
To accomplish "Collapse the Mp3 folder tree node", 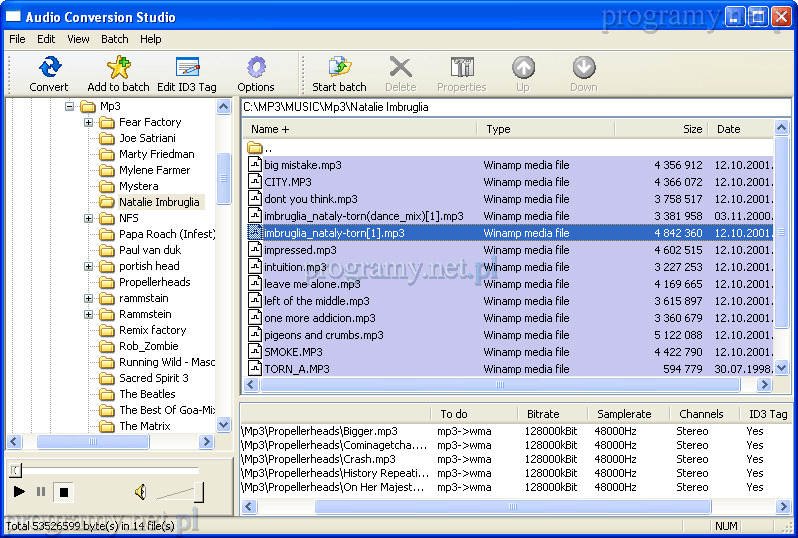I will click(x=69, y=106).
